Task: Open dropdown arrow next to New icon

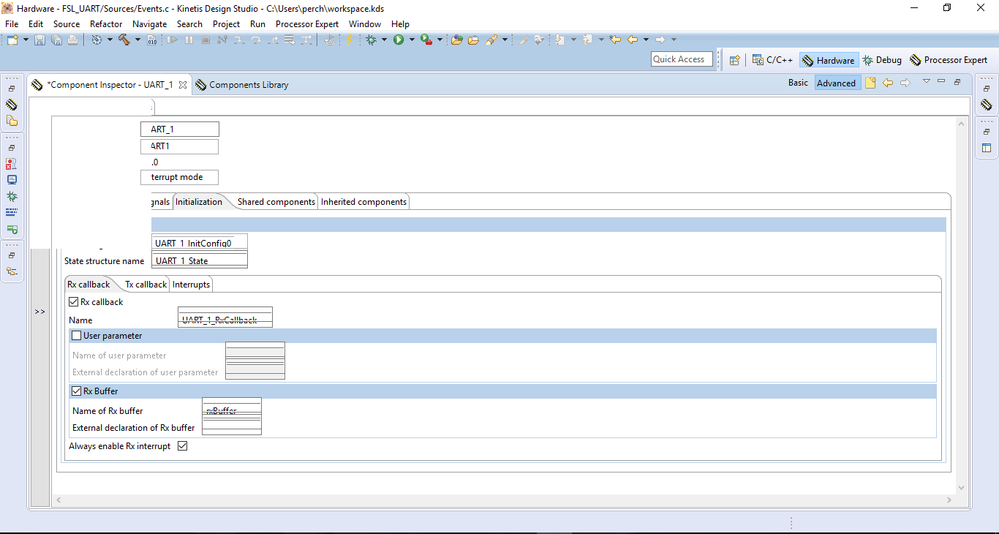Action: click(x=25, y=40)
